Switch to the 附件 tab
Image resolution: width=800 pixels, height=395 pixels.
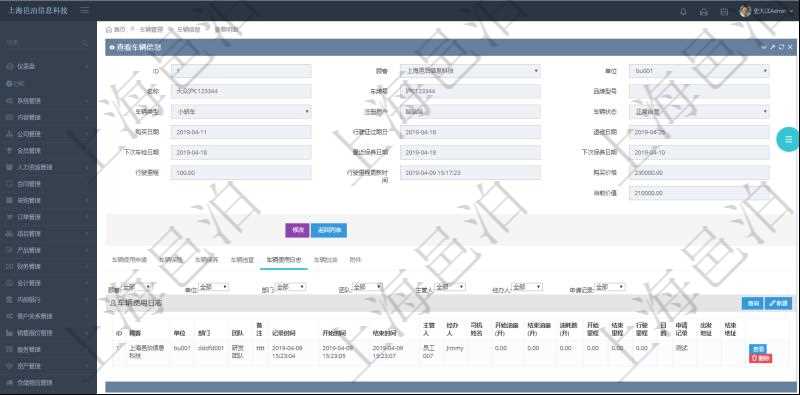355,259
